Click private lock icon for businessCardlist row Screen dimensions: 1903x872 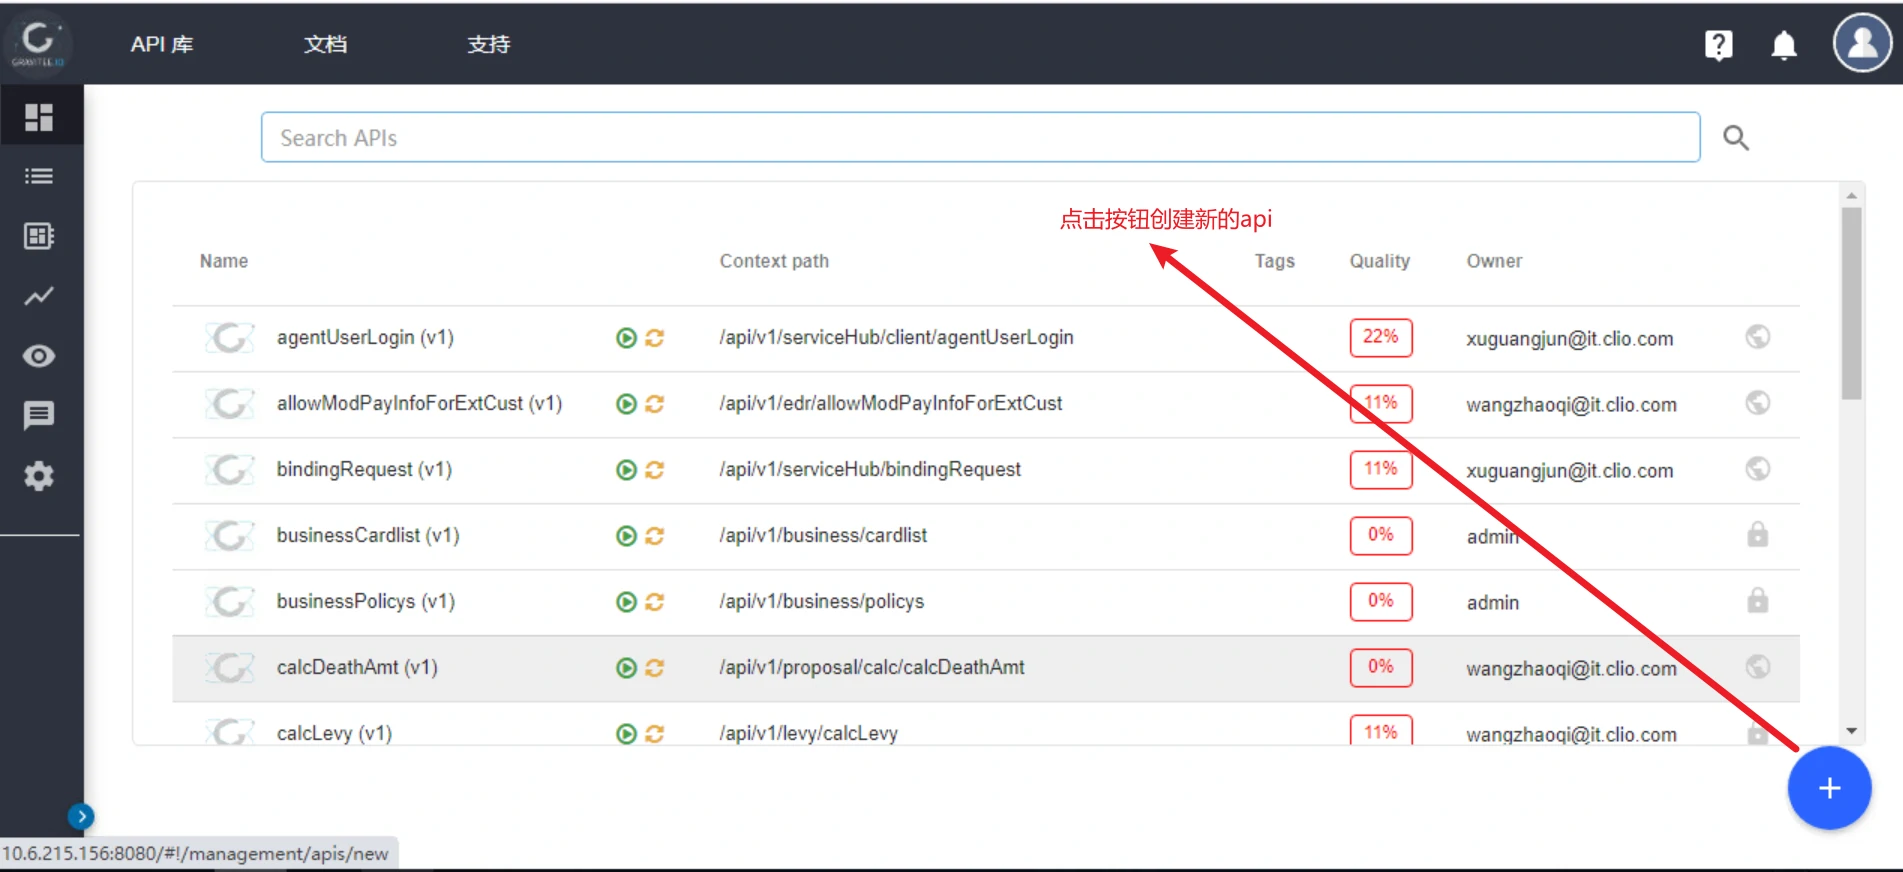pyautogui.click(x=1757, y=534)
